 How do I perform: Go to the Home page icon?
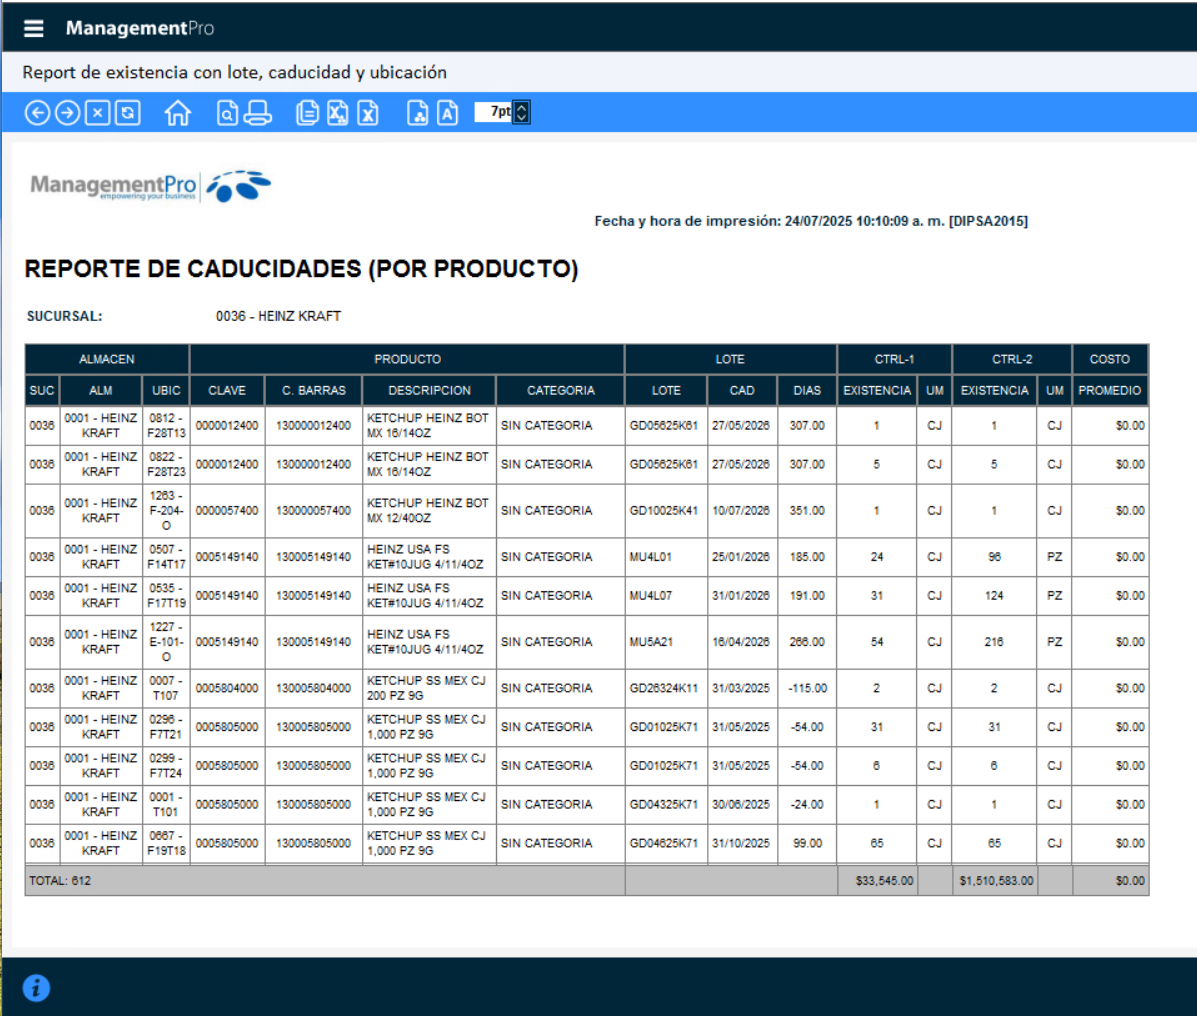[x=178, y=113]
